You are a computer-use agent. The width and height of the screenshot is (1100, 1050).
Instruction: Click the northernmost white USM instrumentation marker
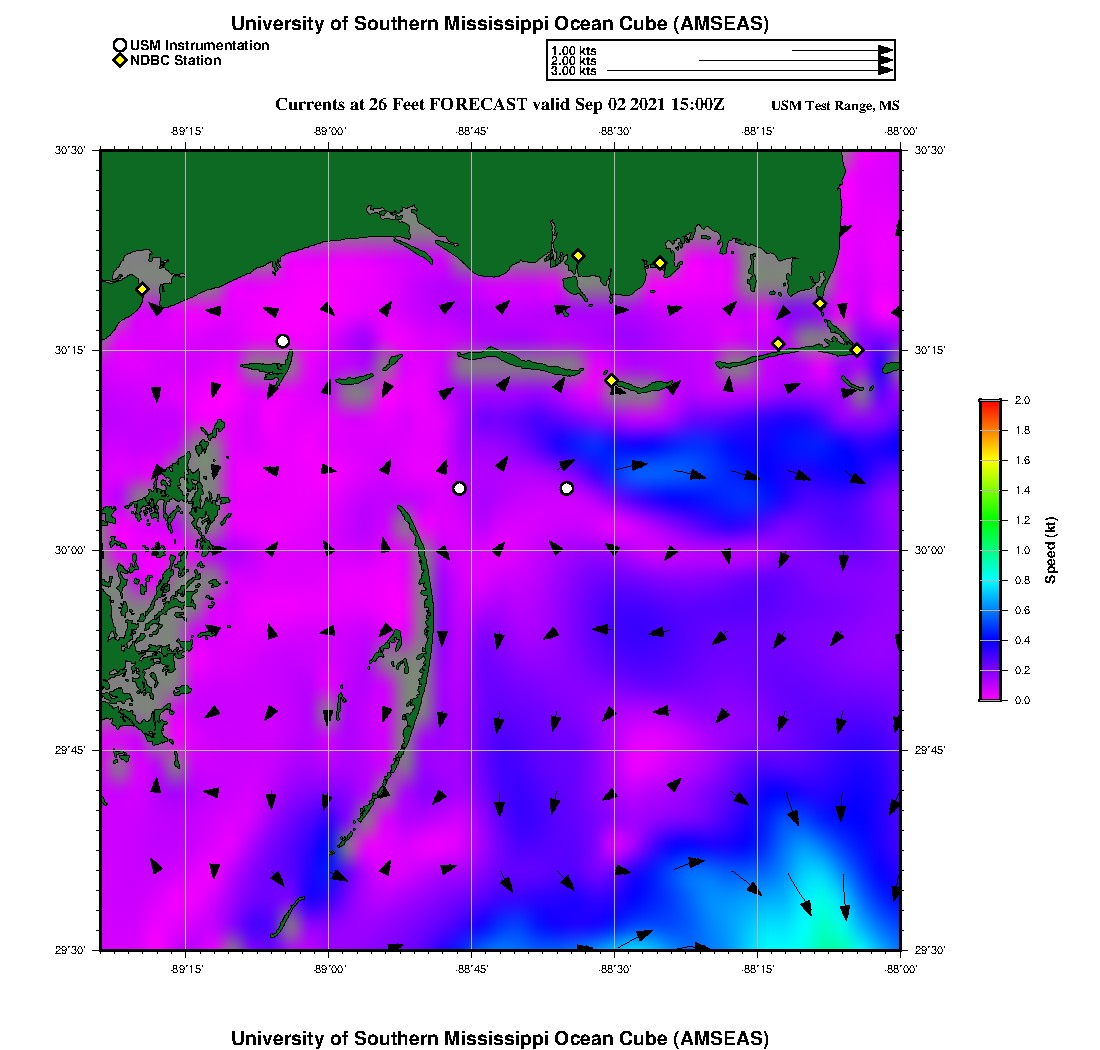(x=283, y=341)
